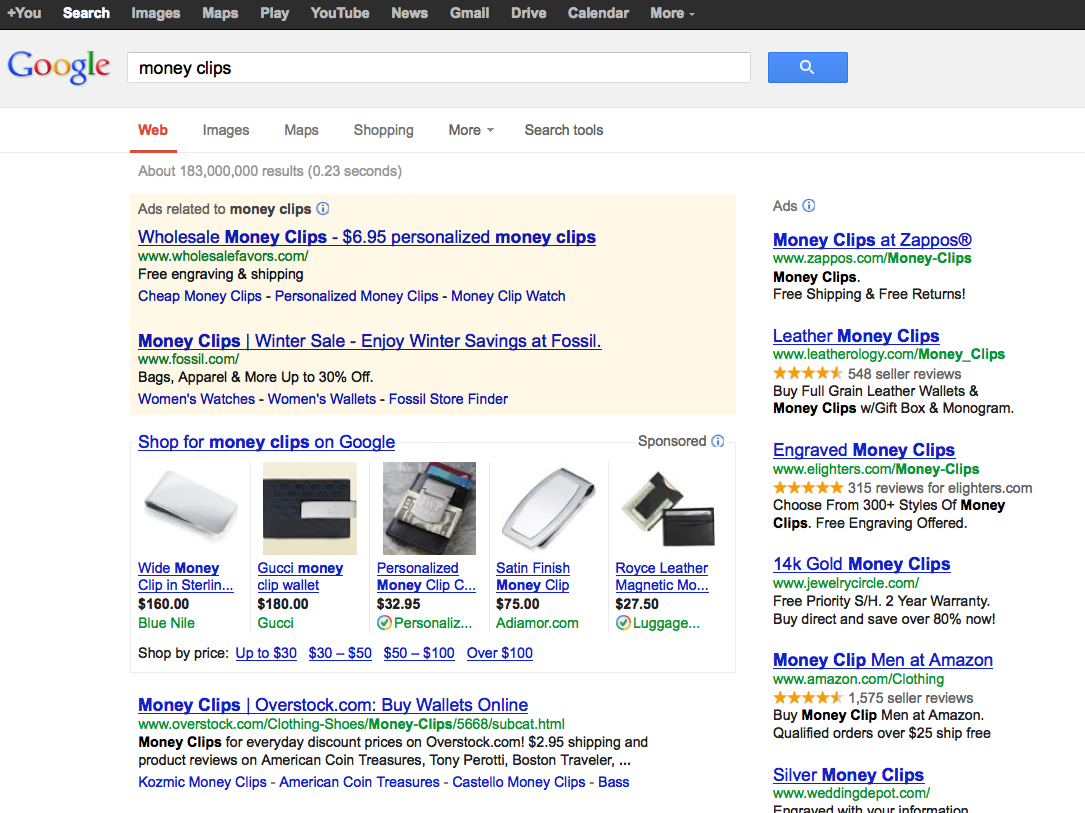Open 14k Gold Money Clips ad
The image size is (1085, 813).
(861, 565)
